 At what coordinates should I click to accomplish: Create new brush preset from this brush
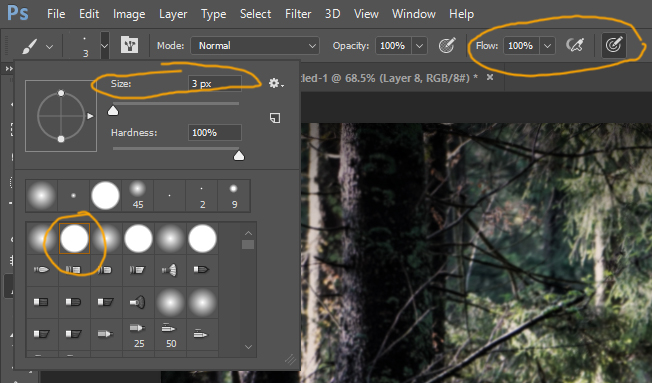click(x=275, y=118)
